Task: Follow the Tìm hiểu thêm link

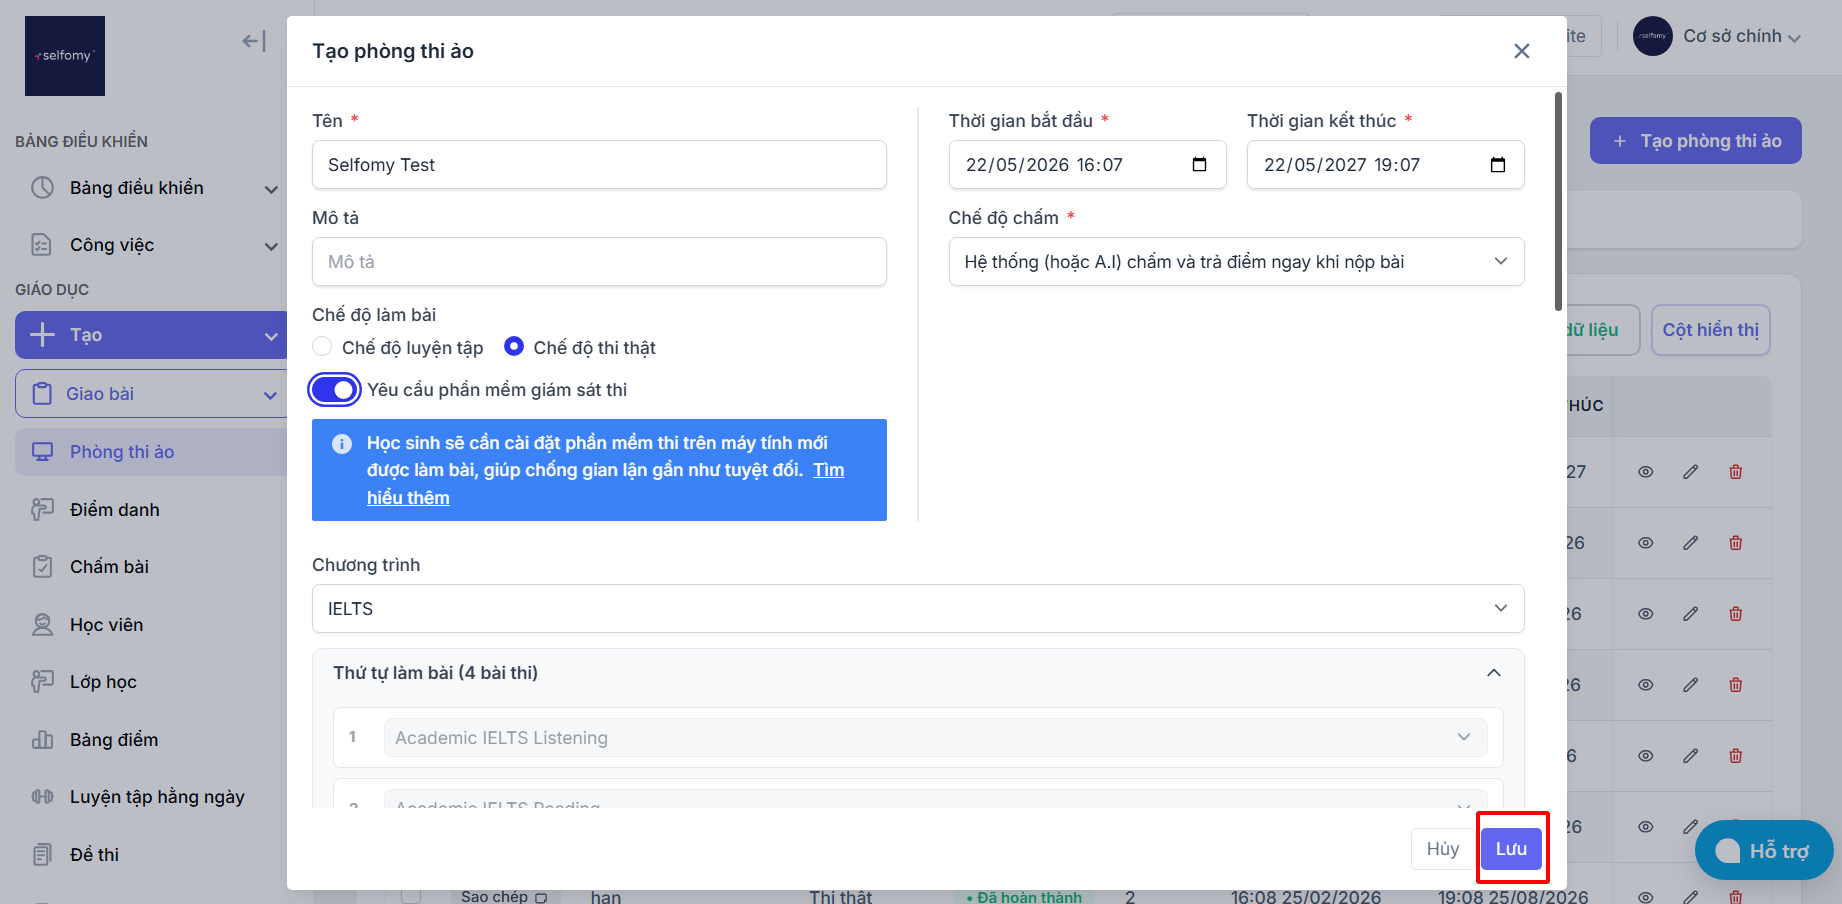Action: pos(605,484)
